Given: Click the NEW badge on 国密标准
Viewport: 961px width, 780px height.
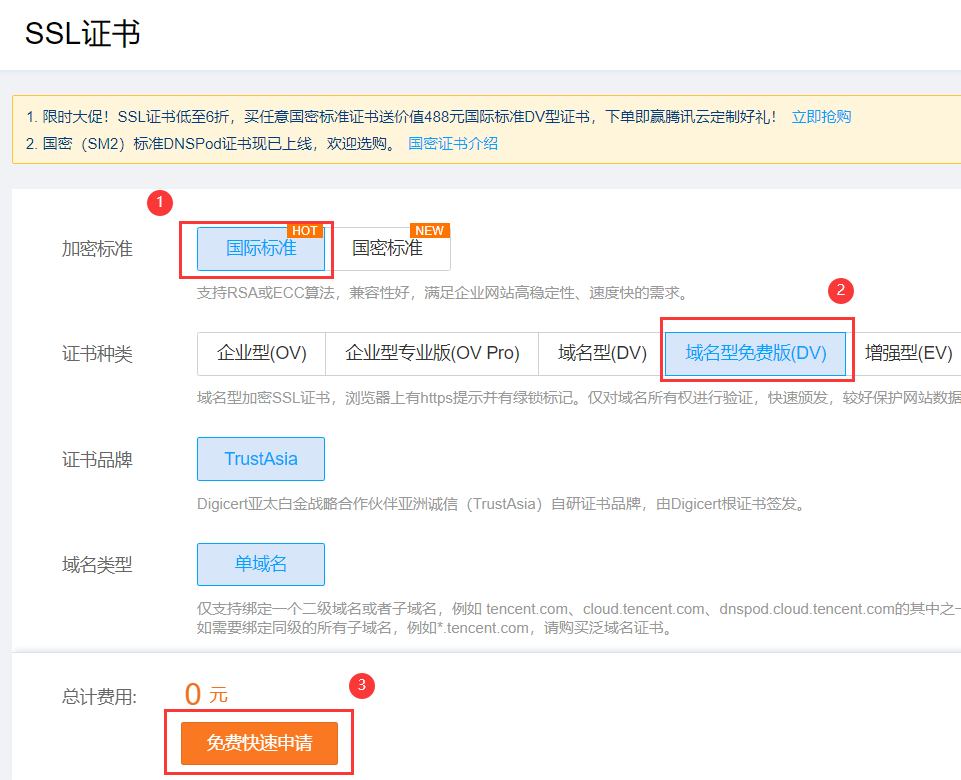Looking at the screenshot, I should pos(430,230).
